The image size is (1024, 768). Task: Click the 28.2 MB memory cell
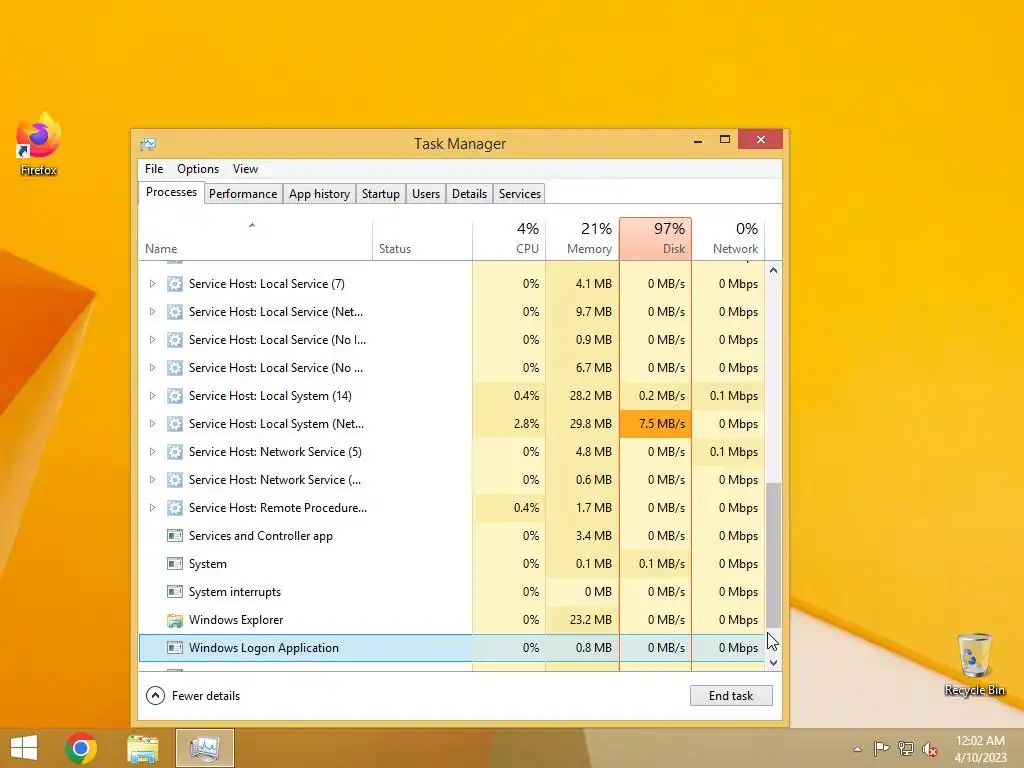pyautogui.click(x=583, y=396)
